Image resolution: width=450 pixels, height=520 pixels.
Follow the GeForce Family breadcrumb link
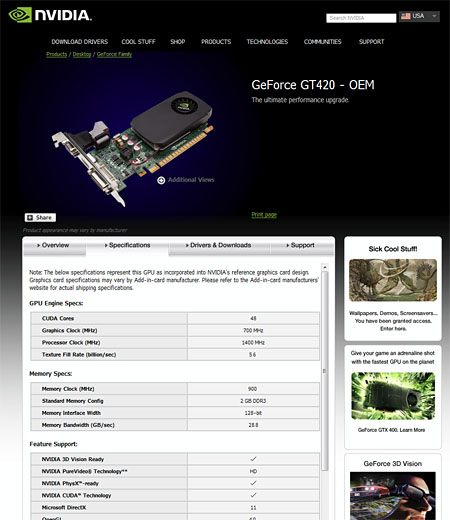114,54
